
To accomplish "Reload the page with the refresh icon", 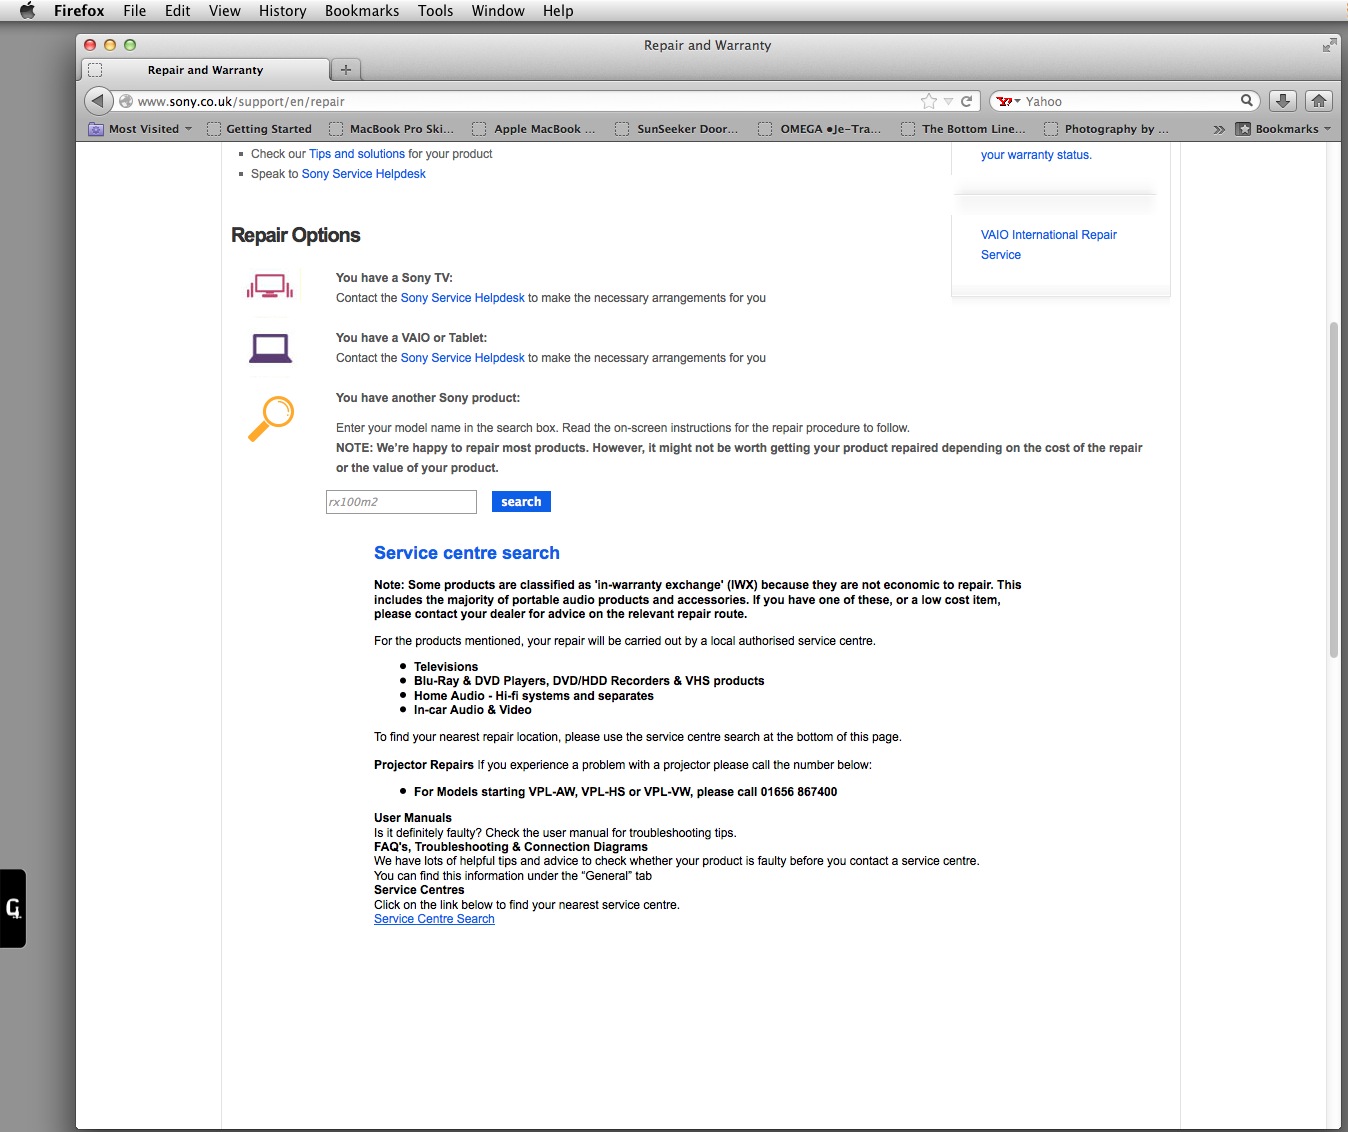I will [x=967, y=101].
